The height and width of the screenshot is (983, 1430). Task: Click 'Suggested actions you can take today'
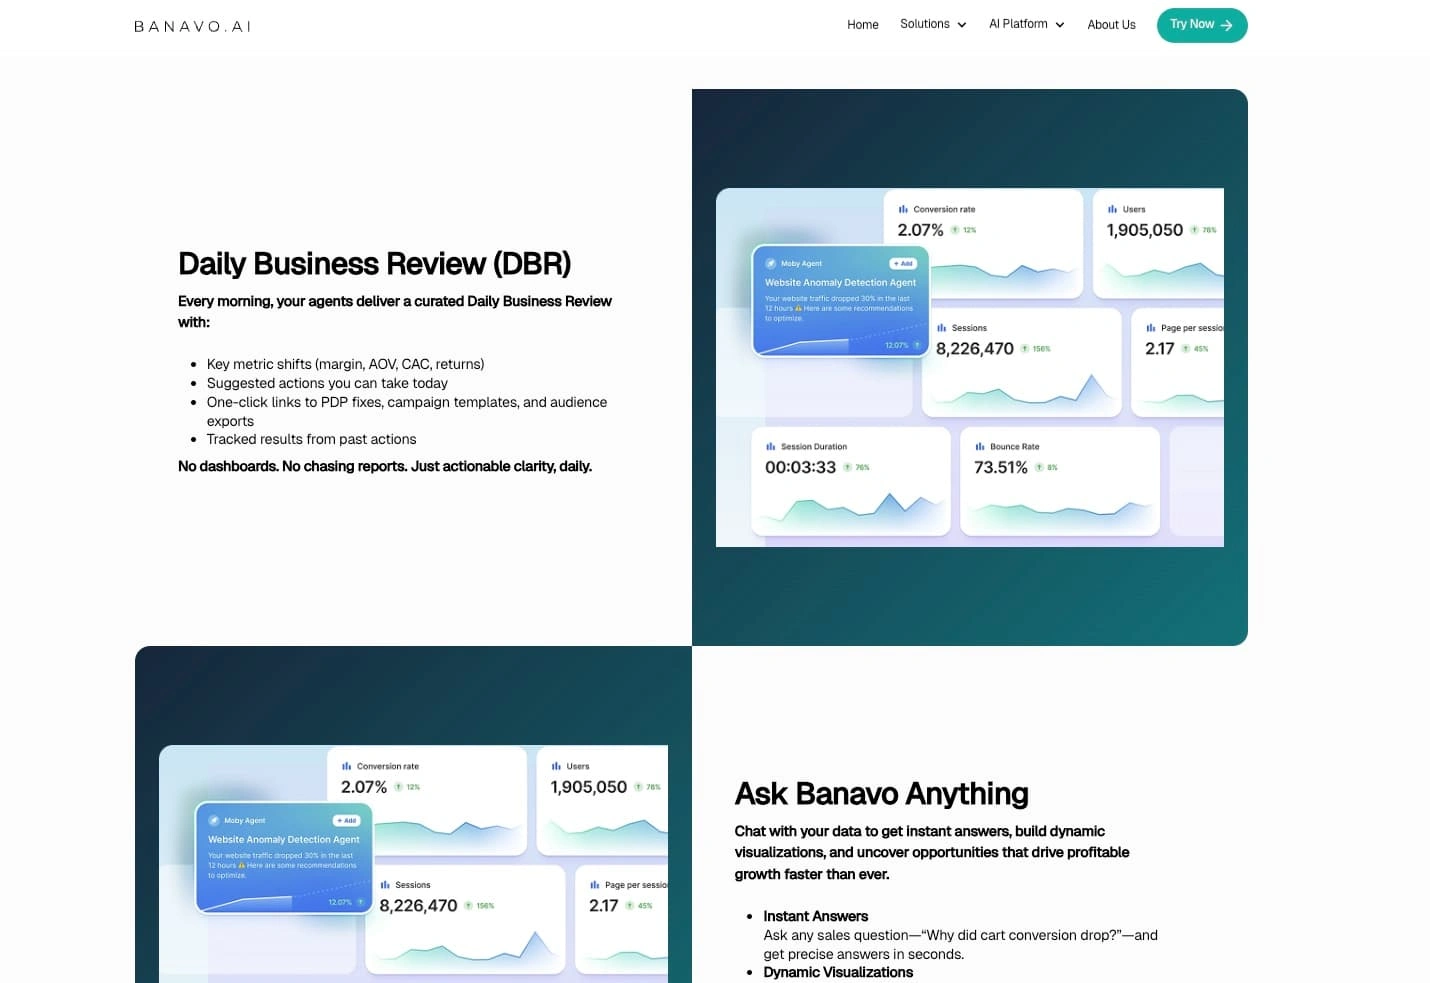tap(327, 383)
